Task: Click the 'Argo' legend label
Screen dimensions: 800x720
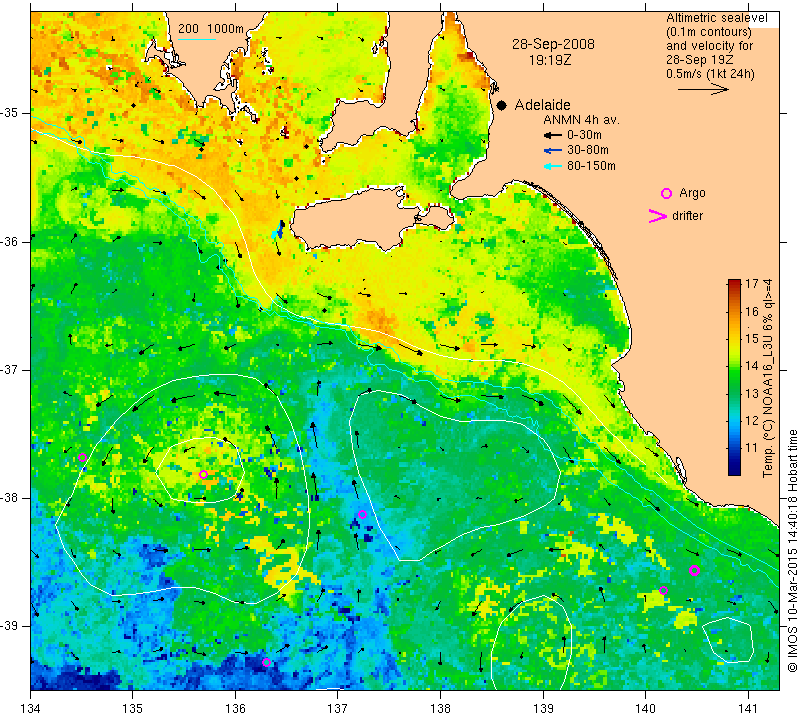Action: coord(692,193)
